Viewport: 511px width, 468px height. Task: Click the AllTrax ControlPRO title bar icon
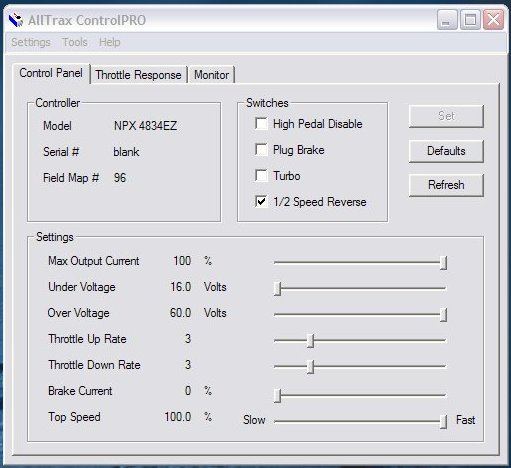(16, 20)
